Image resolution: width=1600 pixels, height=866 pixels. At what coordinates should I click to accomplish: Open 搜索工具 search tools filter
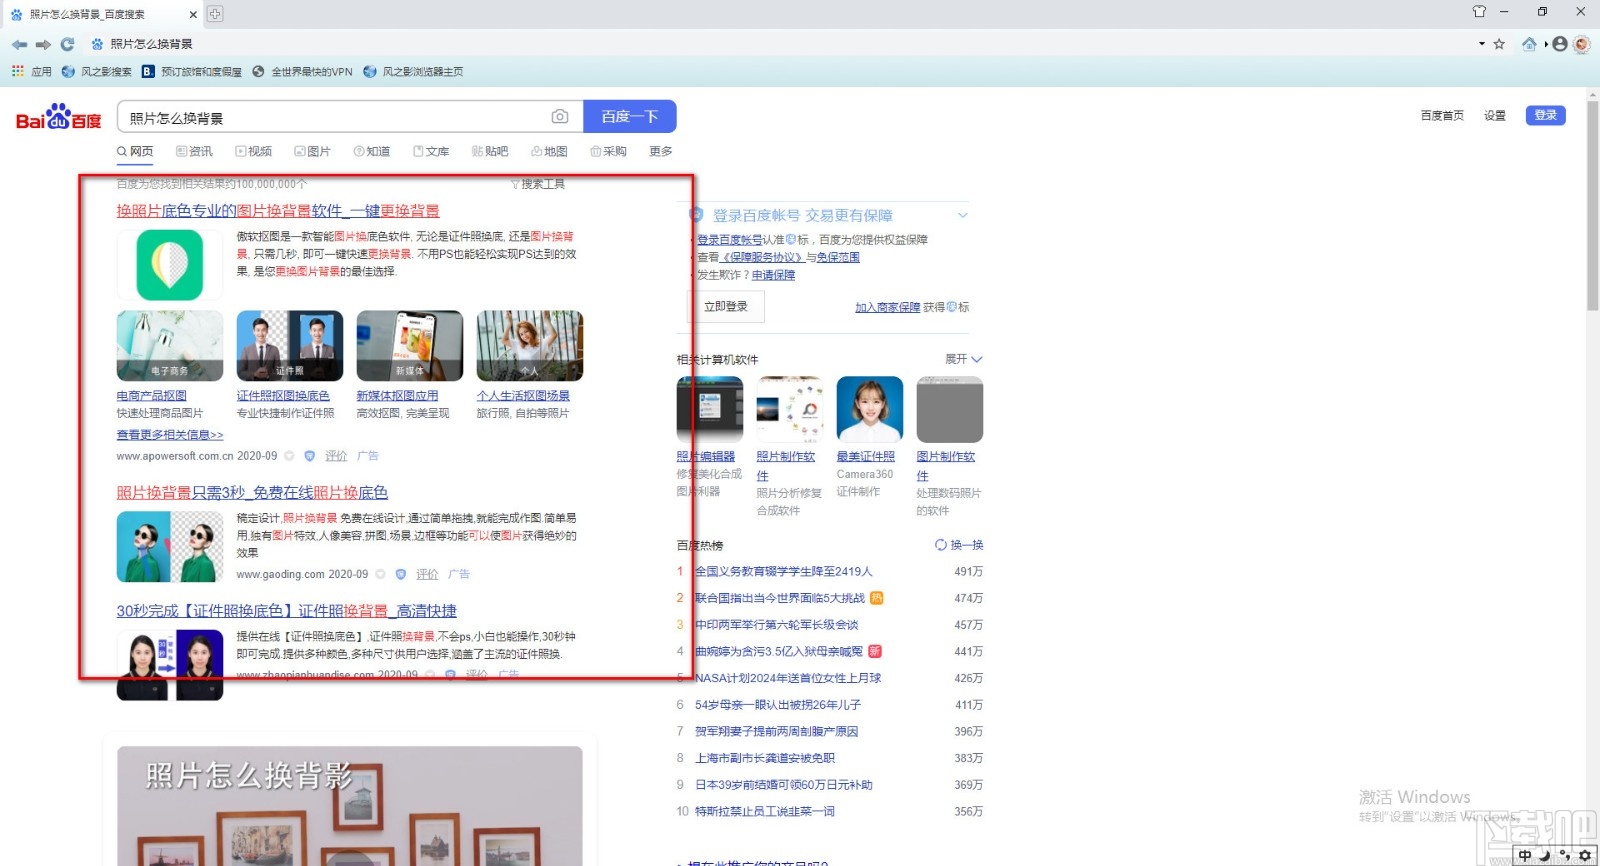pos(538,184)
